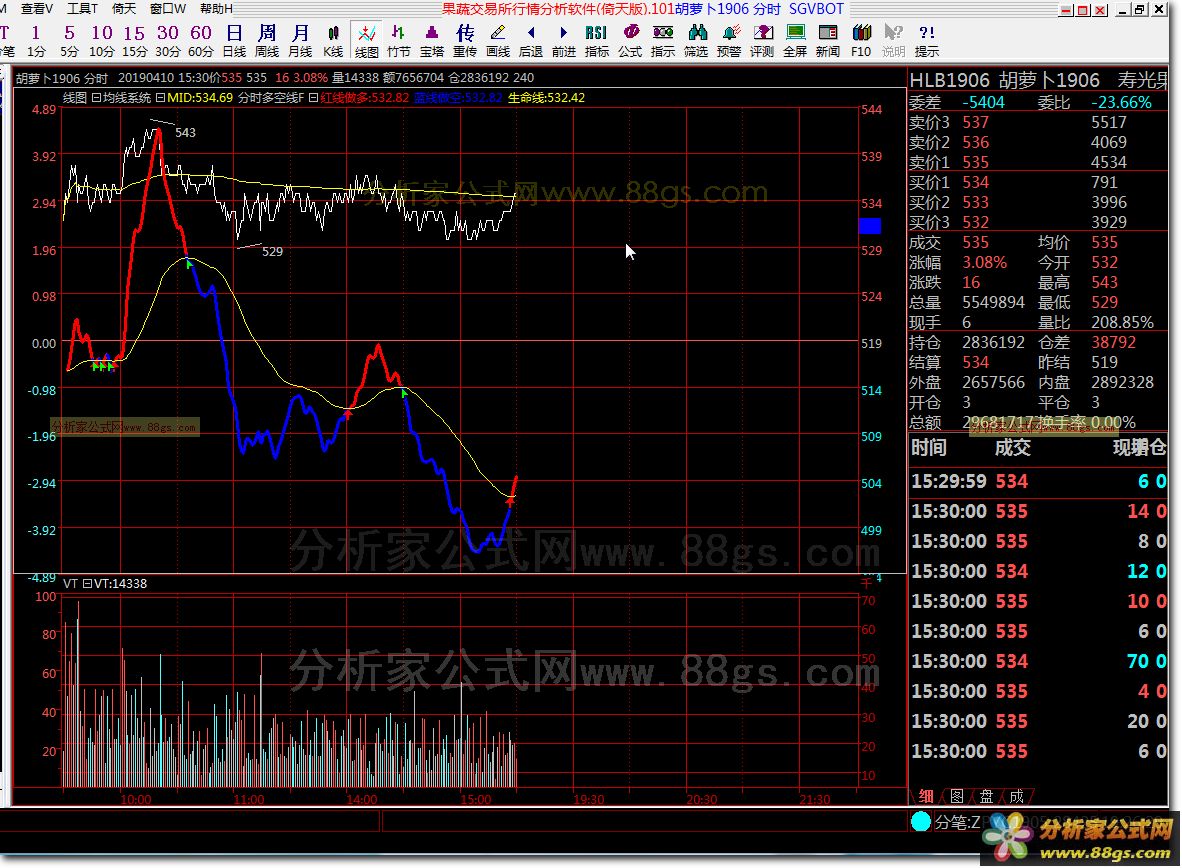Switch to the 成 trades tab

[x=1017, y=796]
